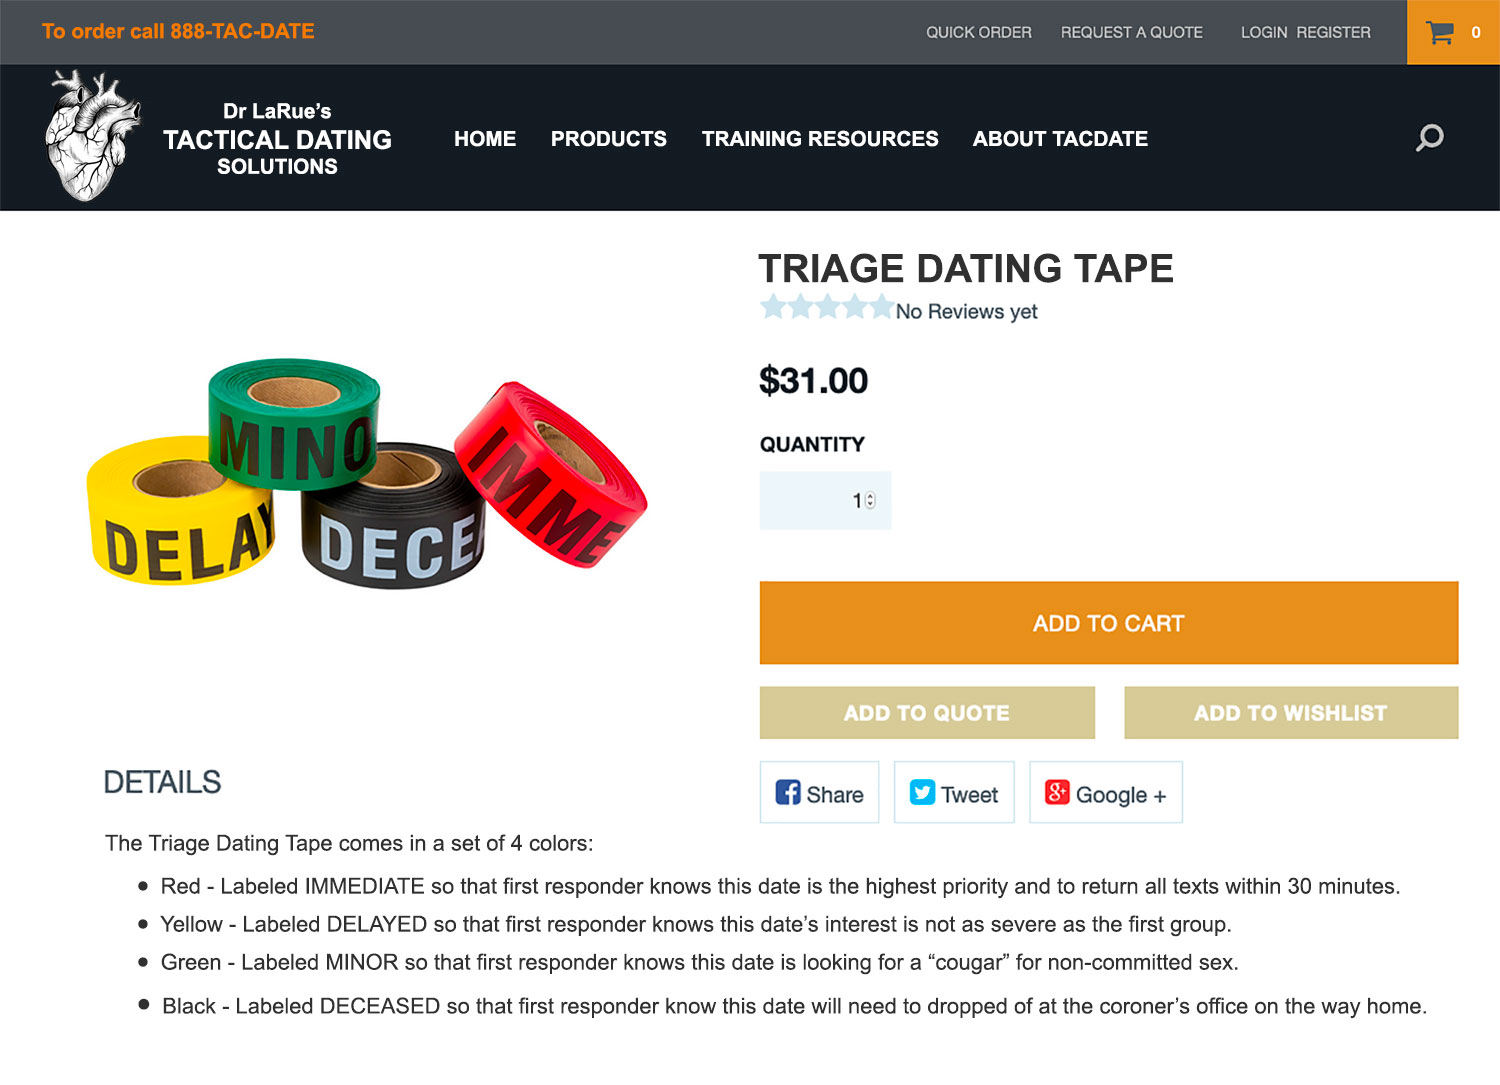Click the Twitter Tweet icon
Screen dimensions: 1500x1085
[x=922, y=793]
